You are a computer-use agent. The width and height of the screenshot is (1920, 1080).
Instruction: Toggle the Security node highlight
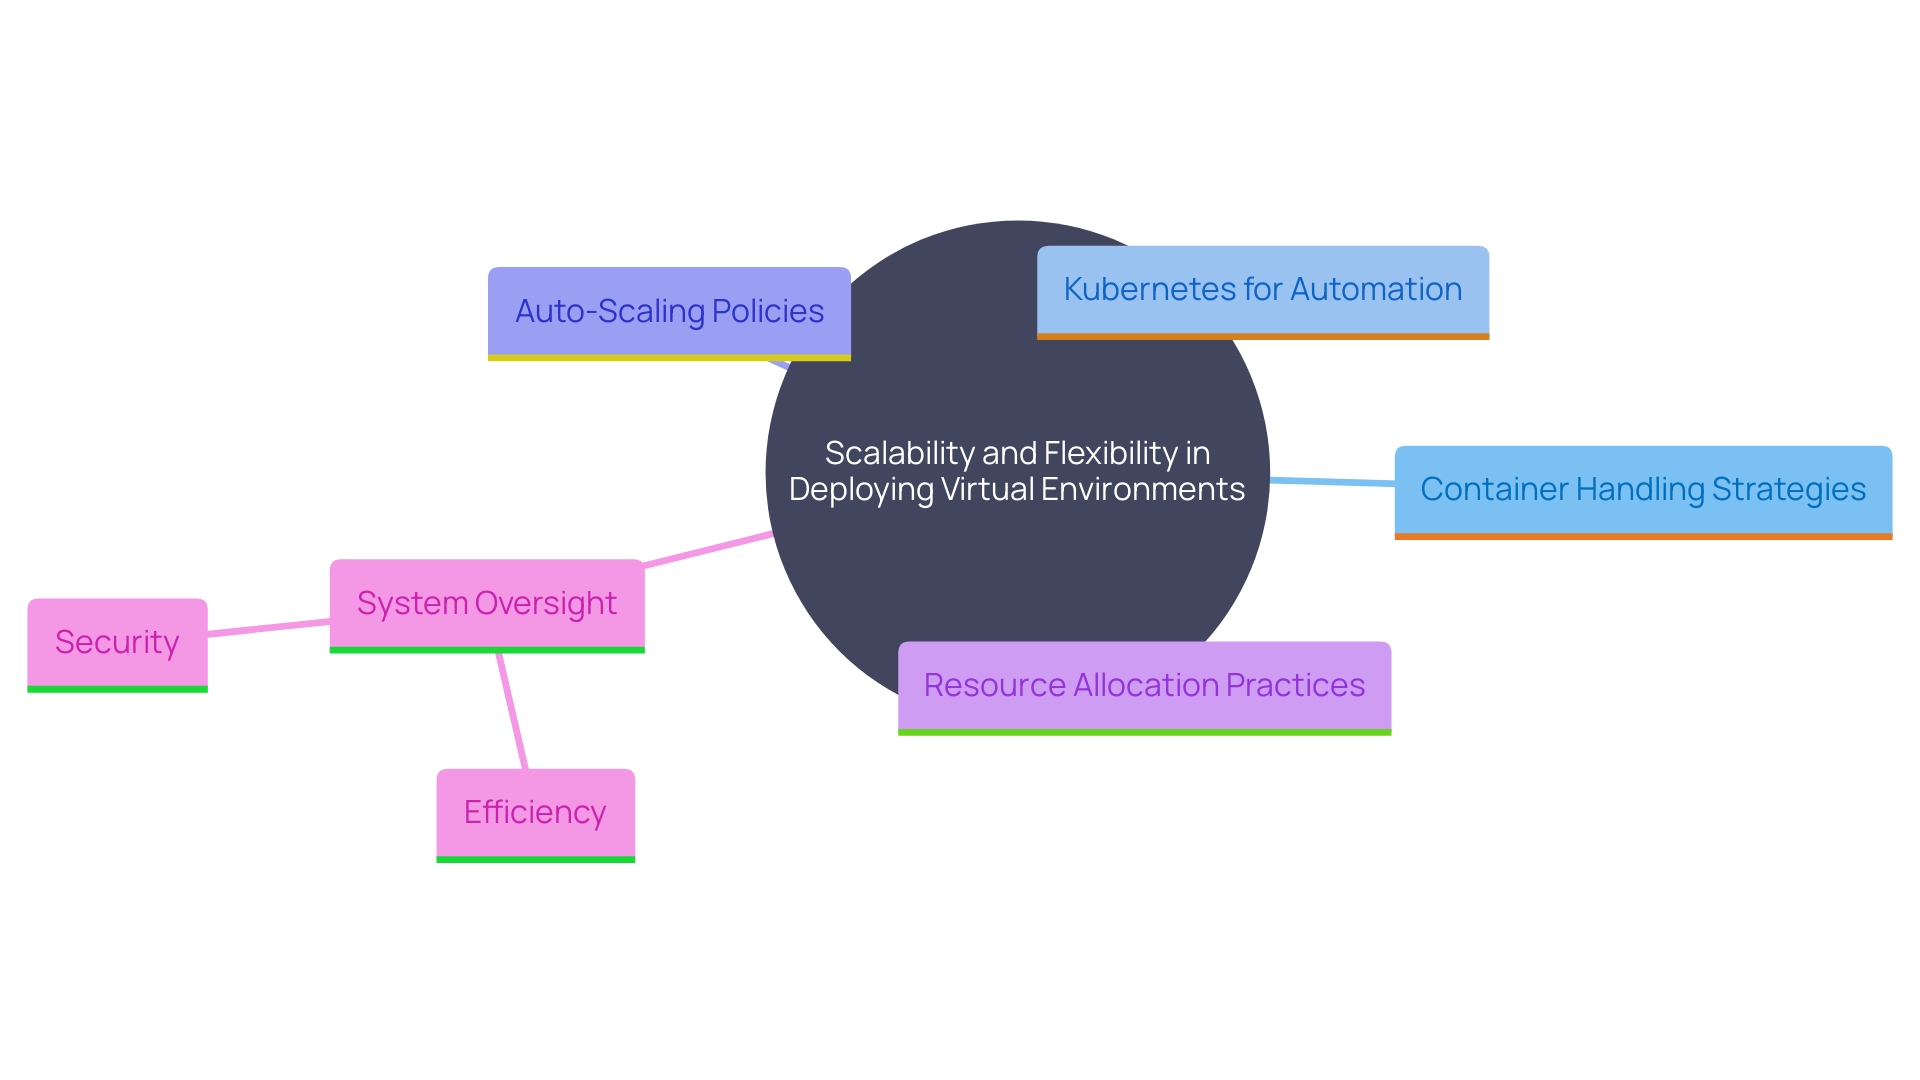(x=117, y=642)
